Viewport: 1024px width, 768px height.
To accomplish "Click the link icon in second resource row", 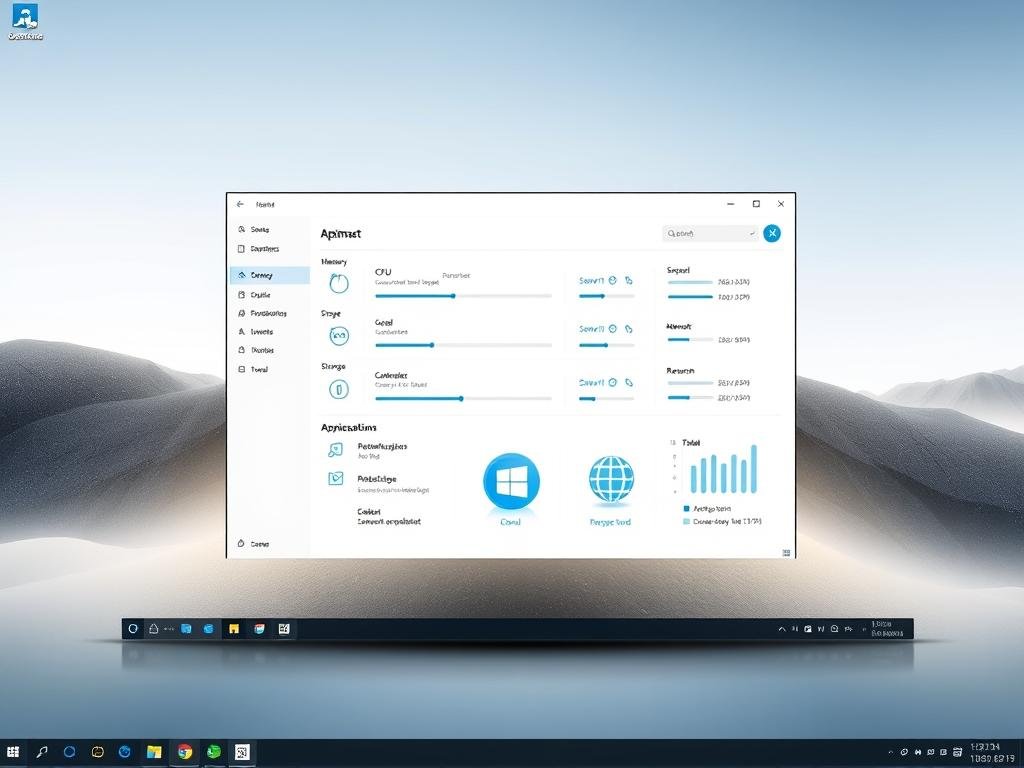I will (629, 329).
